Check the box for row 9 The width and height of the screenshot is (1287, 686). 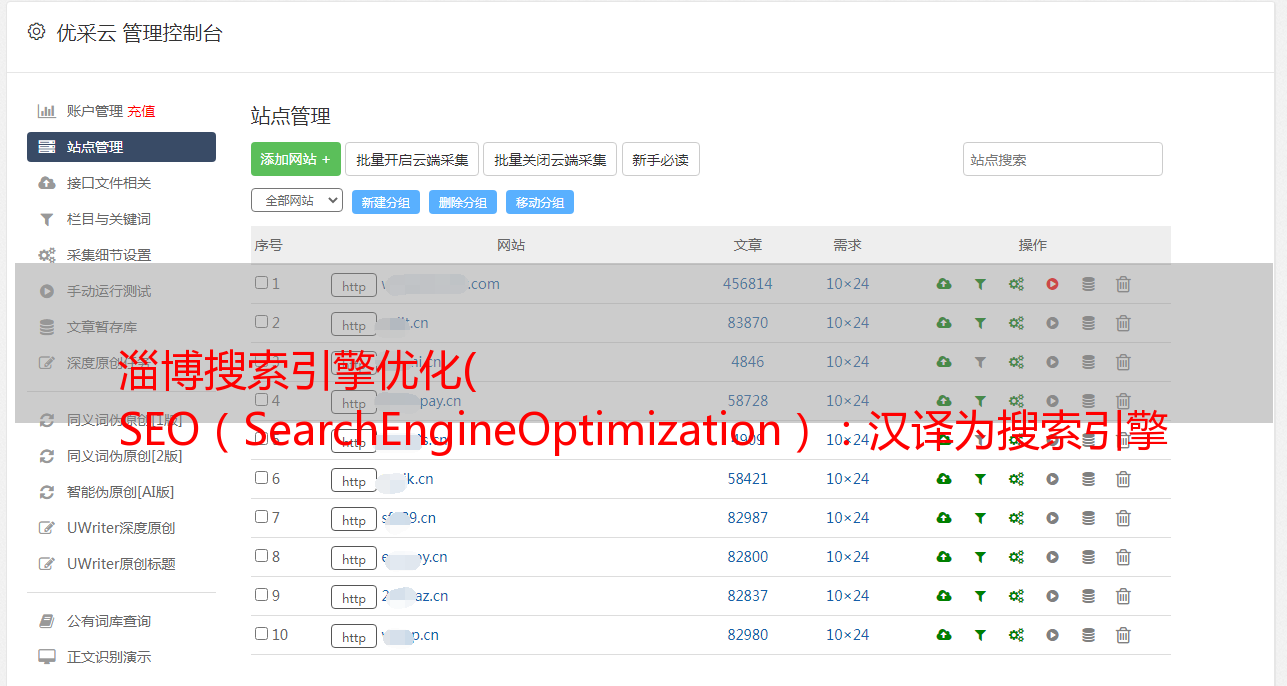[261, 595]
